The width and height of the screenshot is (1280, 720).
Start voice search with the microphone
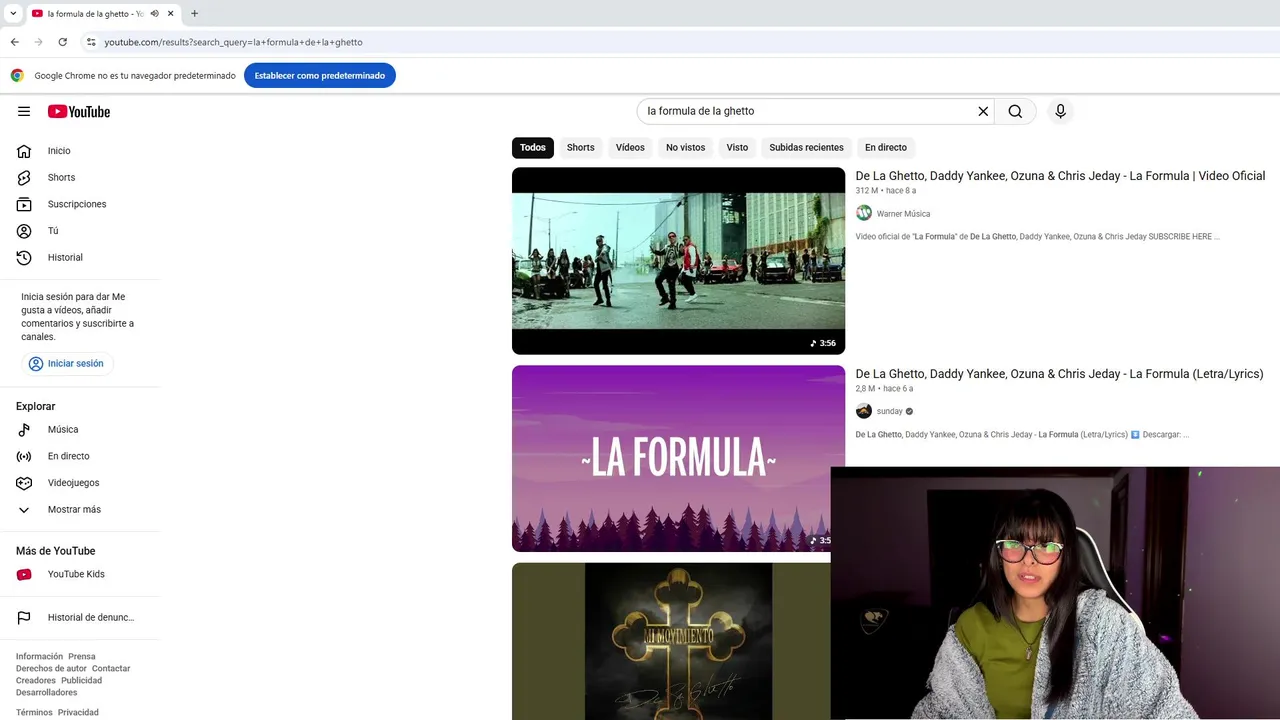[1061, 111]
